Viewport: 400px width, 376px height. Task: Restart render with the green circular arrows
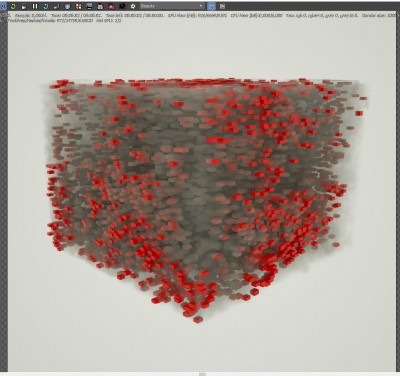[x=13, y=6]
